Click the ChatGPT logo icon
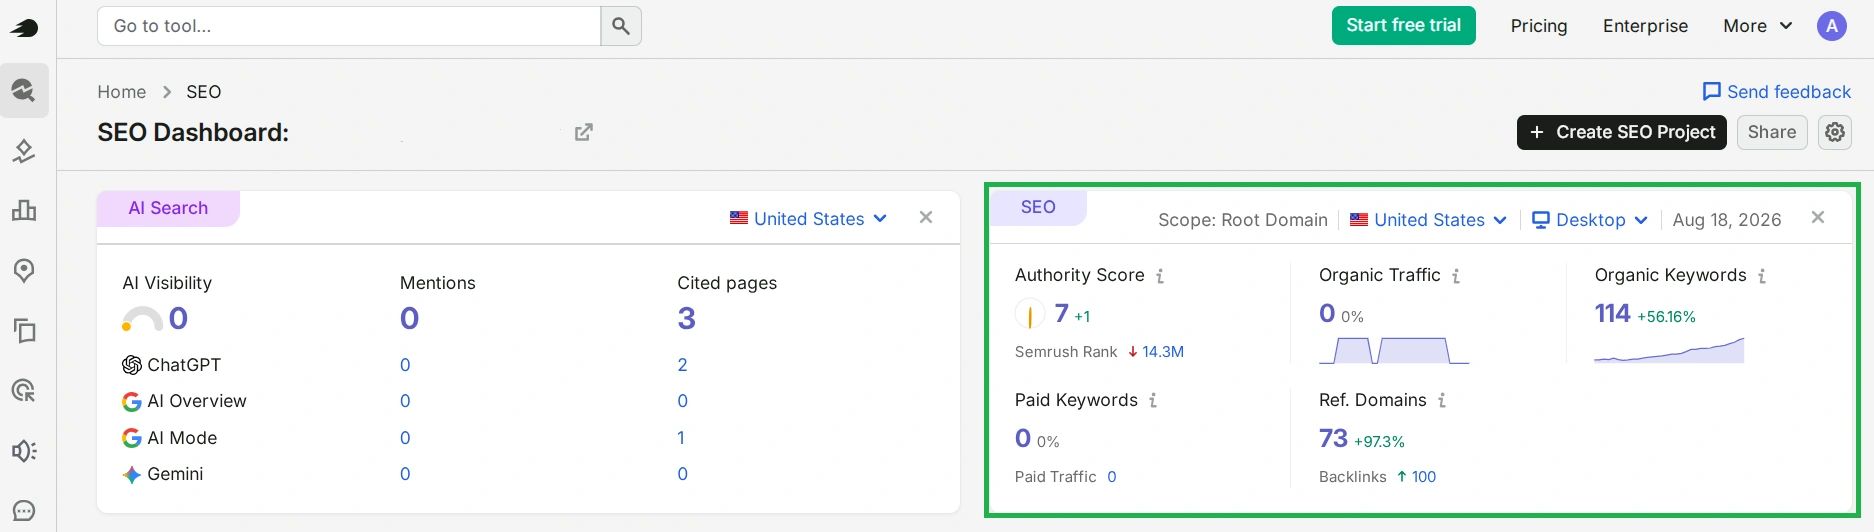 point(131,365)
